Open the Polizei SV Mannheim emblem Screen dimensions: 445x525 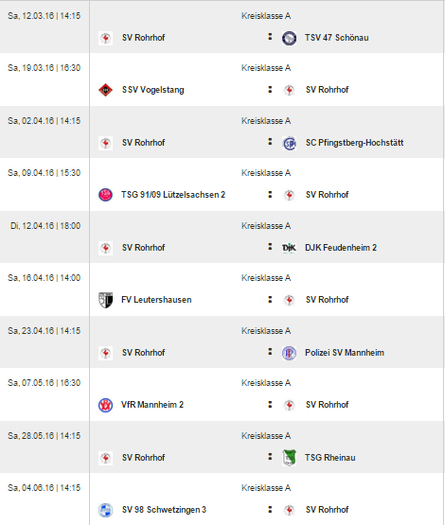pos(289,353)
